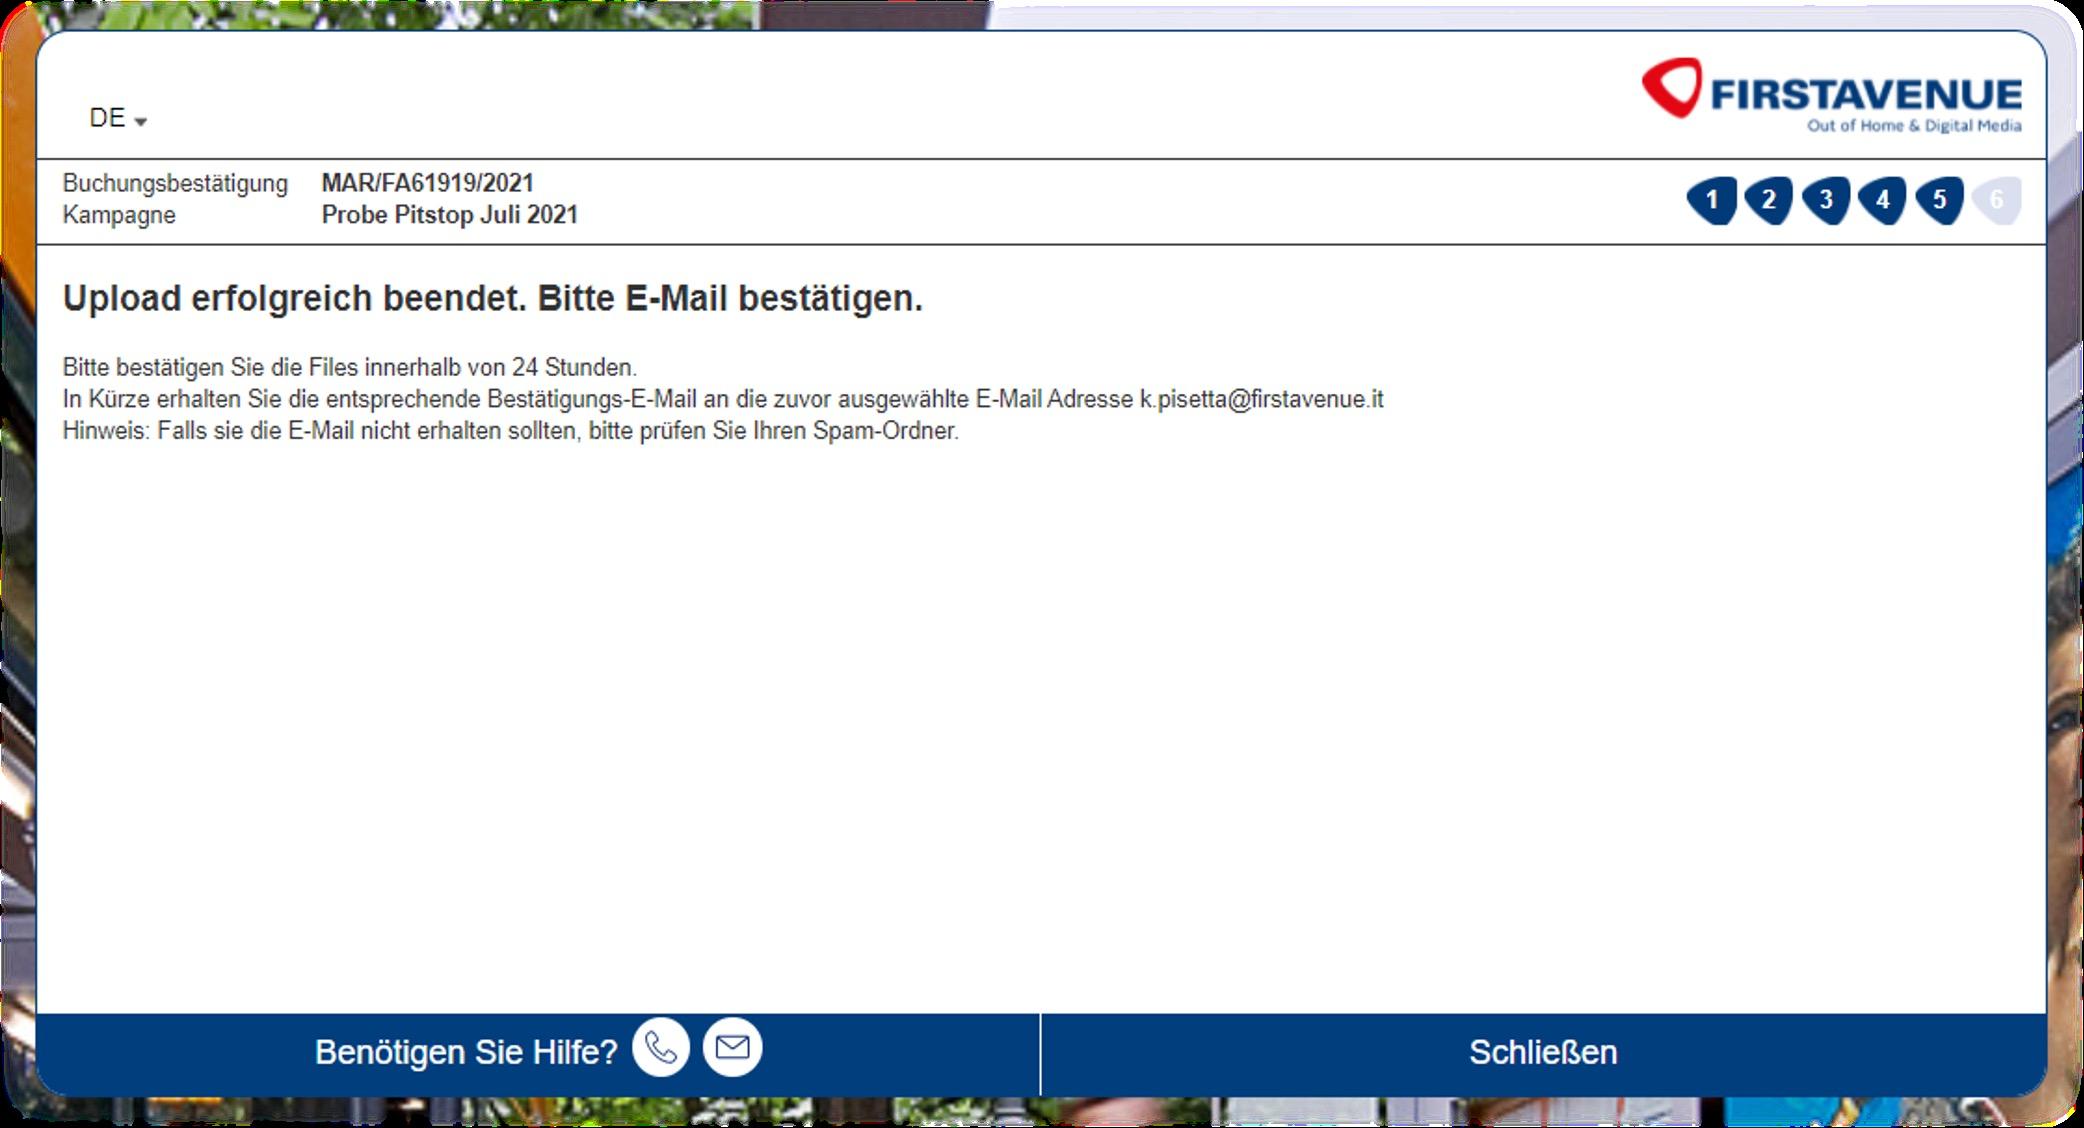
Task: Click the greyed-out step 6 badge
Action: click(1996, 200)
